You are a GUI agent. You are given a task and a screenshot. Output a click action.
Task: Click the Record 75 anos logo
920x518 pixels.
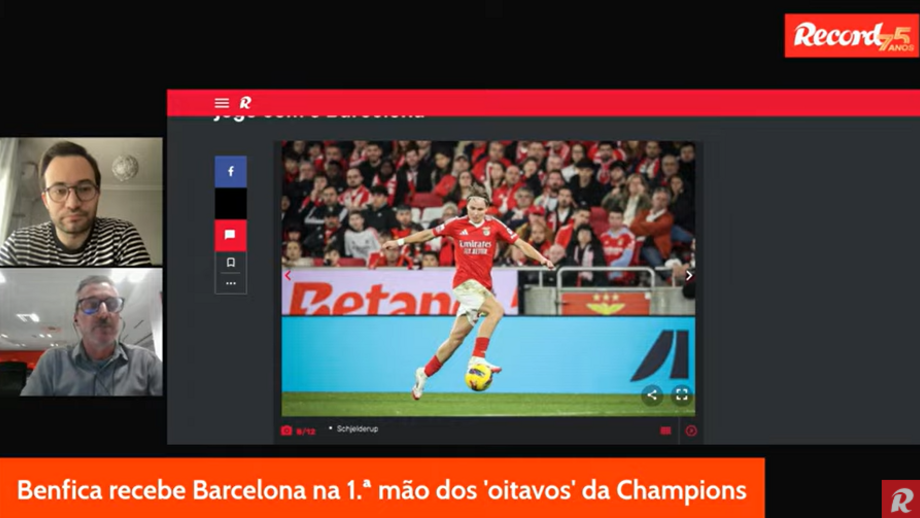(851, 36)
